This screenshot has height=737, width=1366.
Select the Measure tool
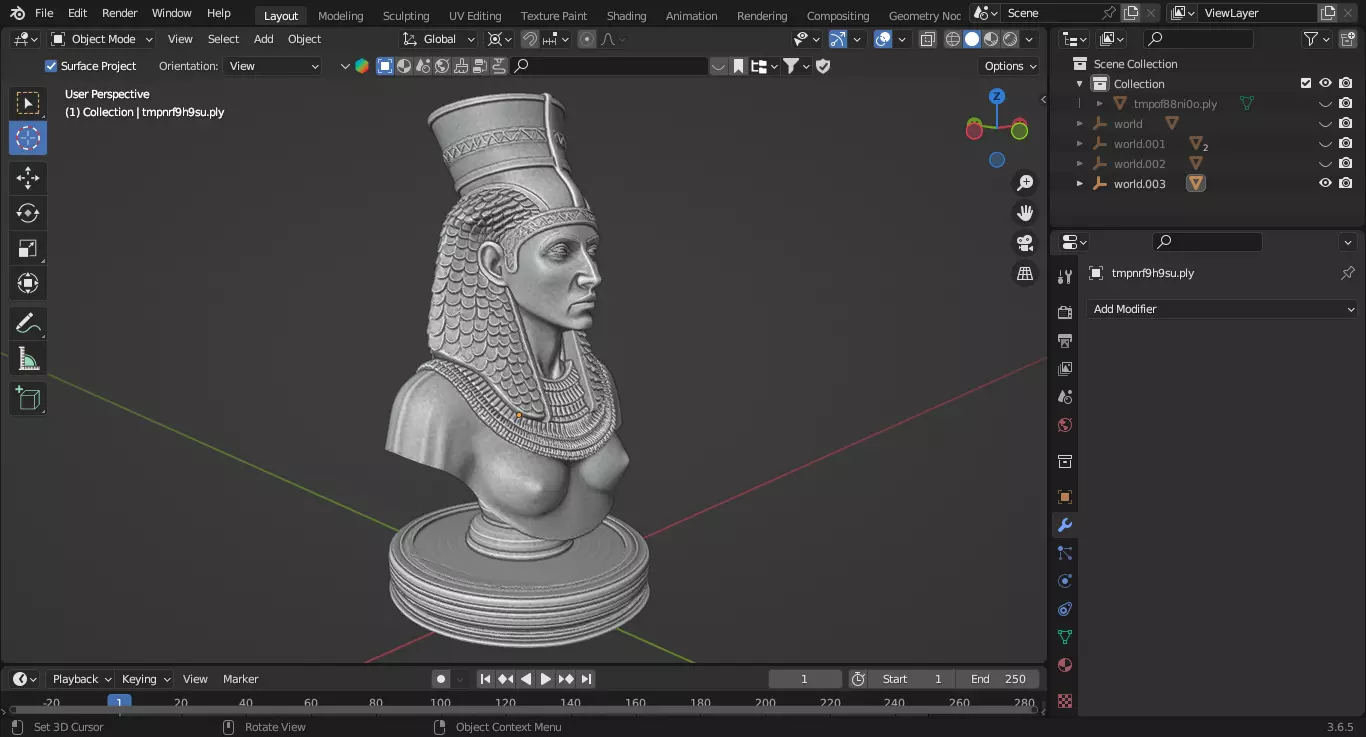pos(28,358)
